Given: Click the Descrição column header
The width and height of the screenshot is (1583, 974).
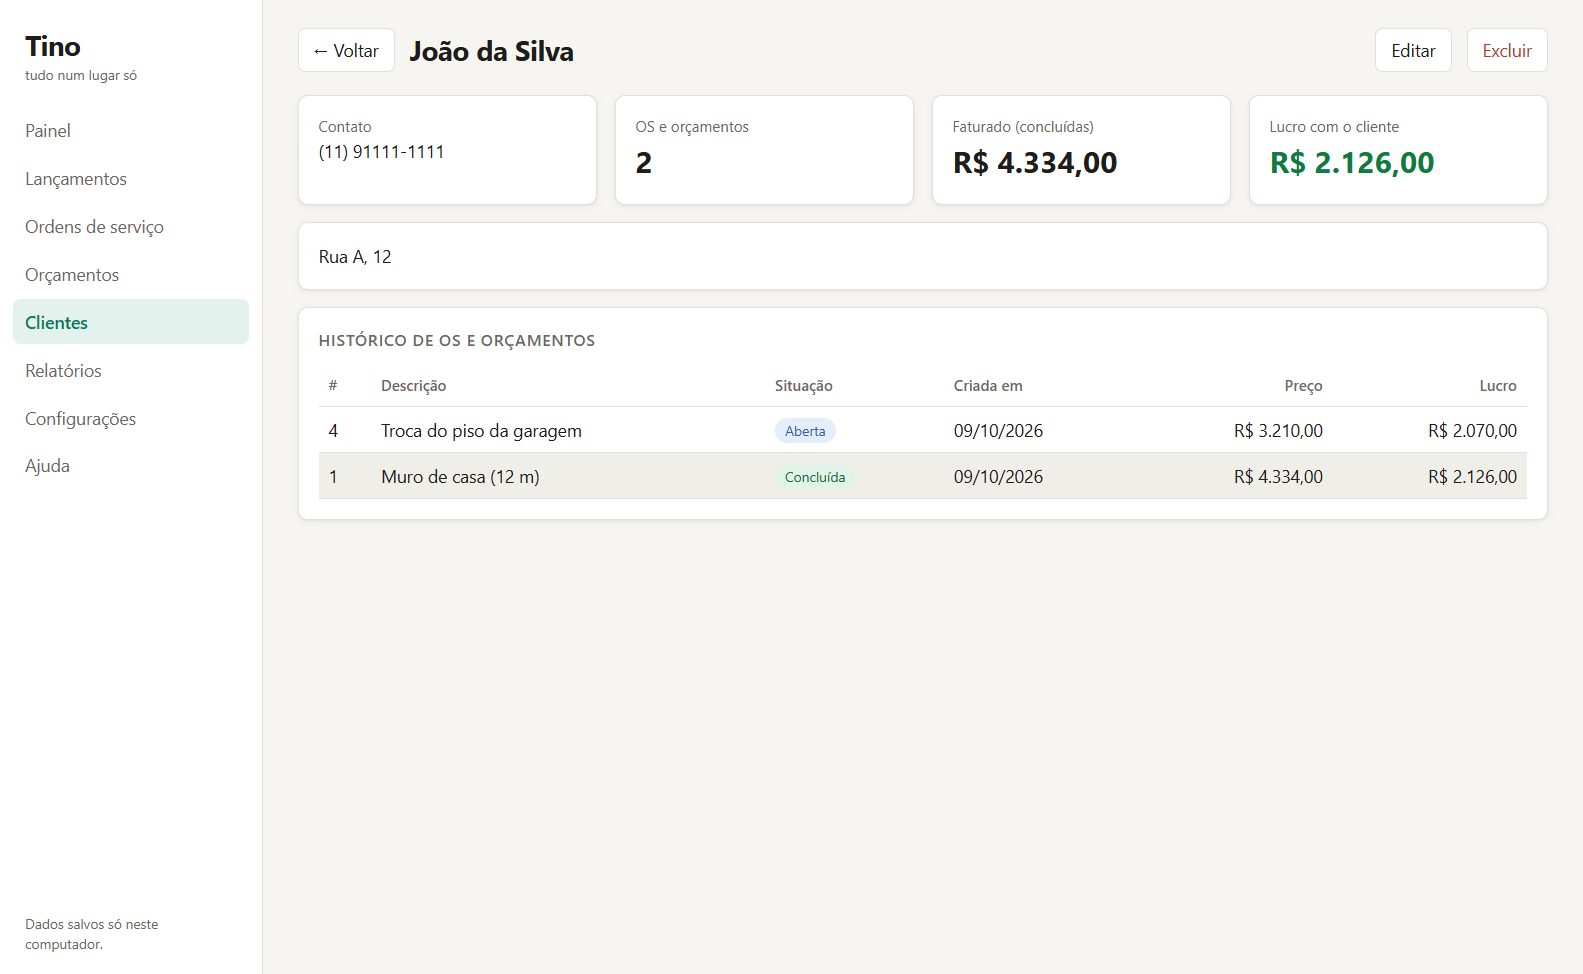Looking at the screenshot, I should click(413, 386).
